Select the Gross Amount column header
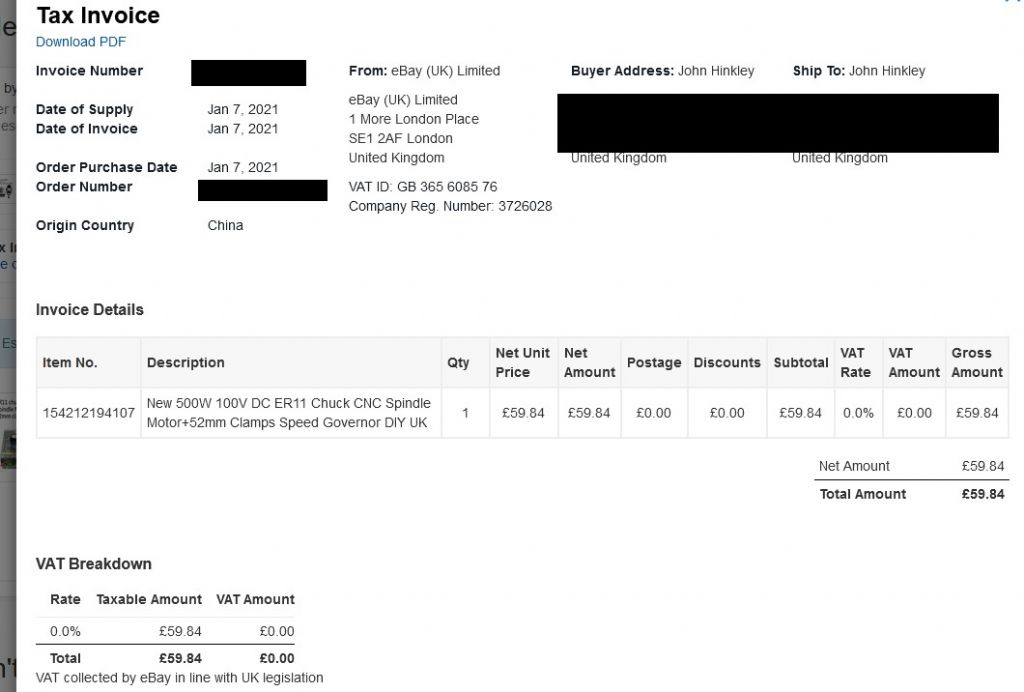Viewport: 1024px width, 692px height. coord(977,362)
